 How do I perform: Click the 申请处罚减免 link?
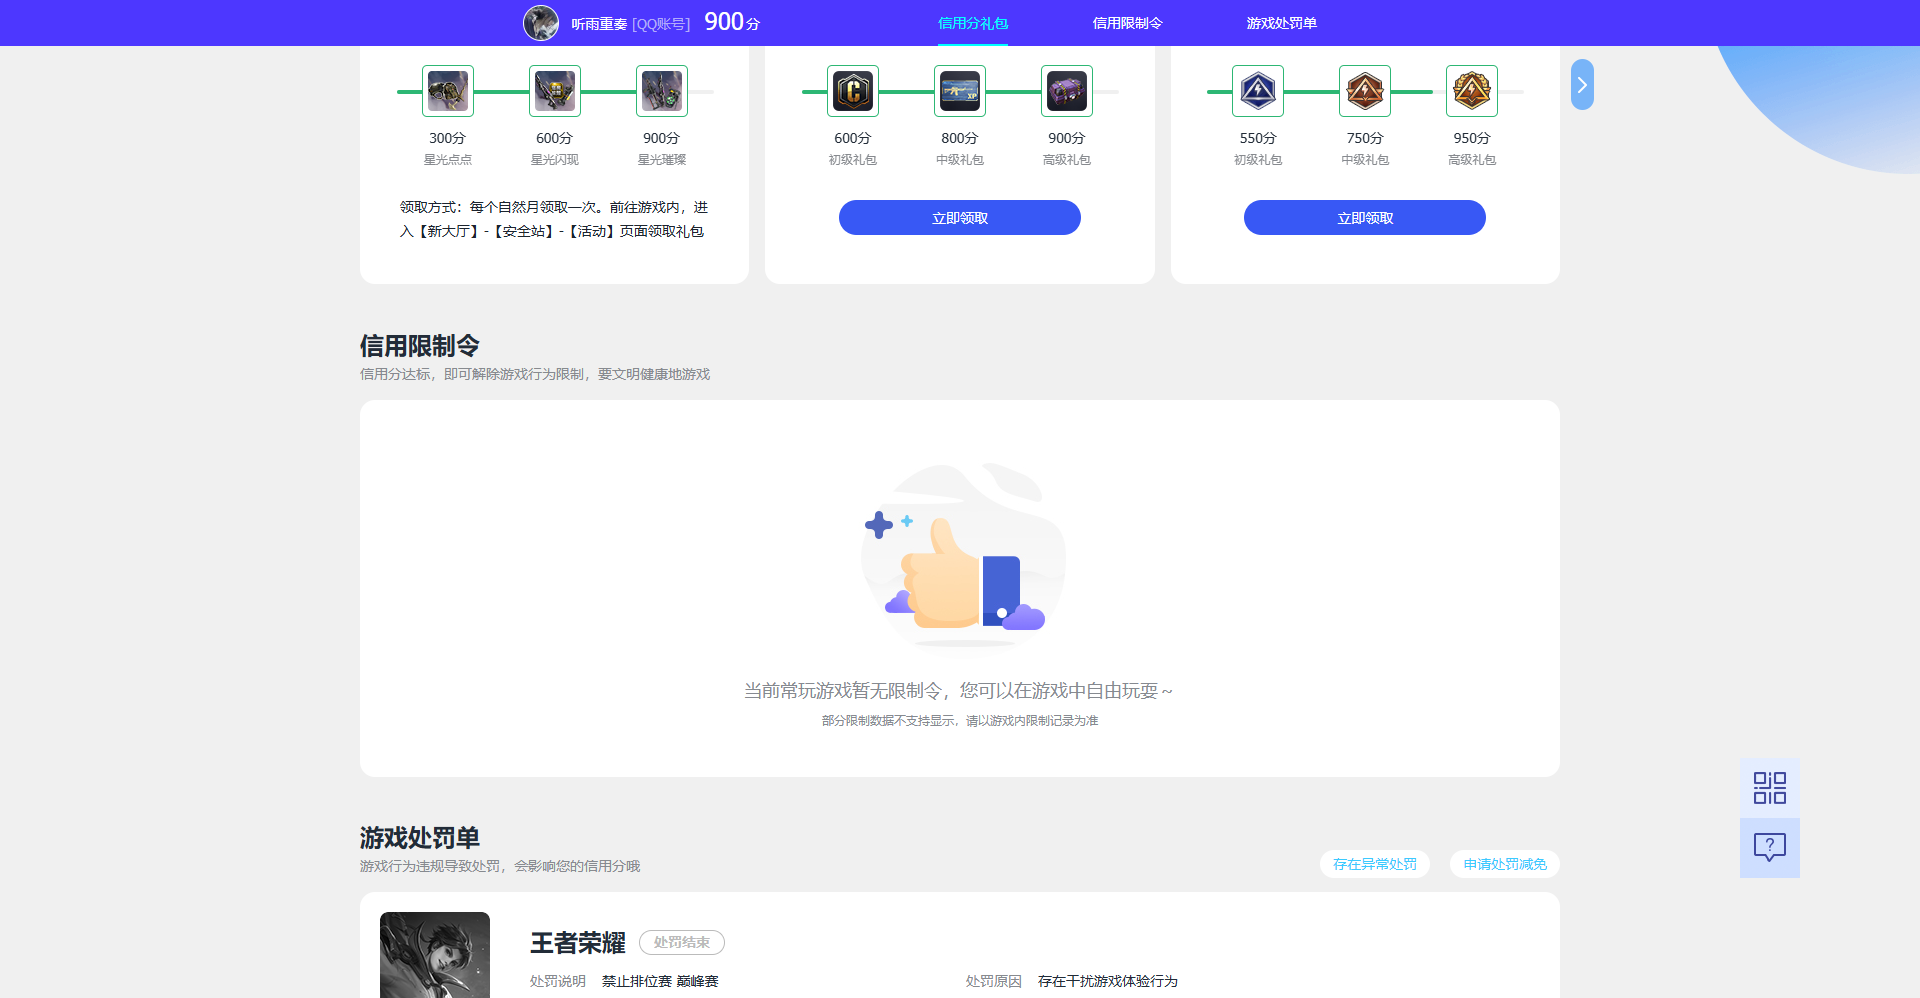click(1505, 864)
